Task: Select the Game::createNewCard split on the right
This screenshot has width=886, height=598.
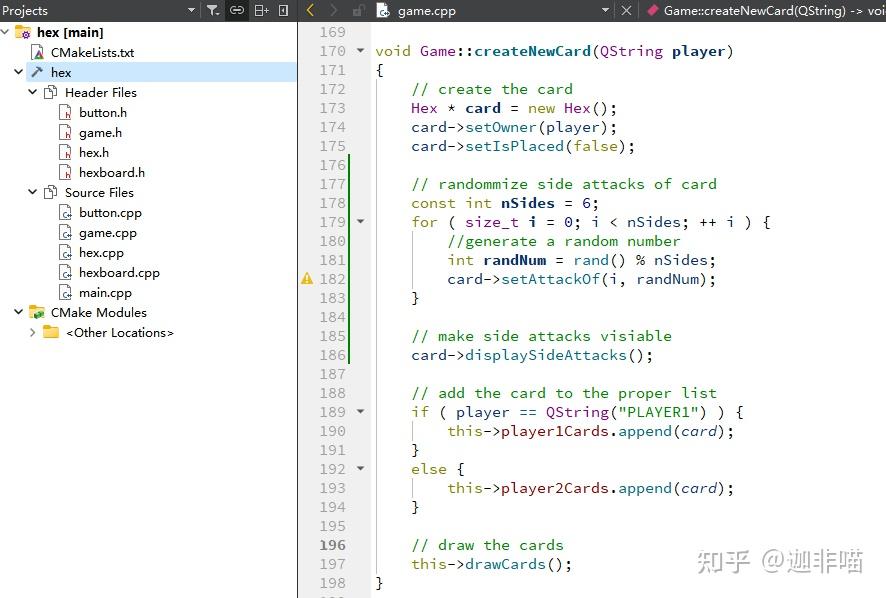Action: 770,11
